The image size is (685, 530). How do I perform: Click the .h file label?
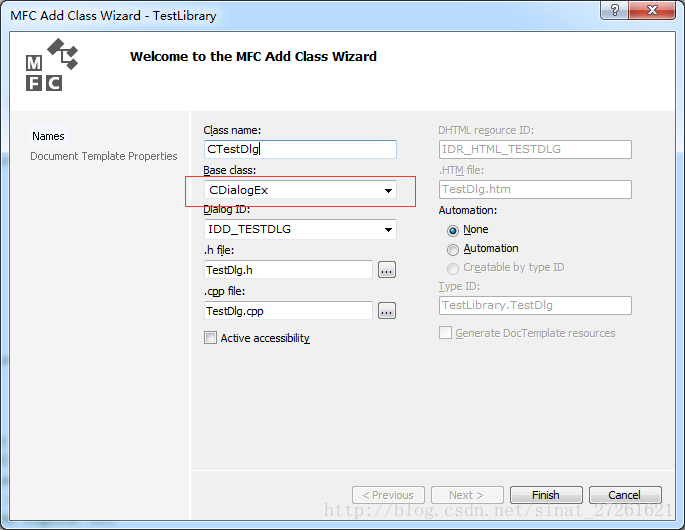(219, 250)
